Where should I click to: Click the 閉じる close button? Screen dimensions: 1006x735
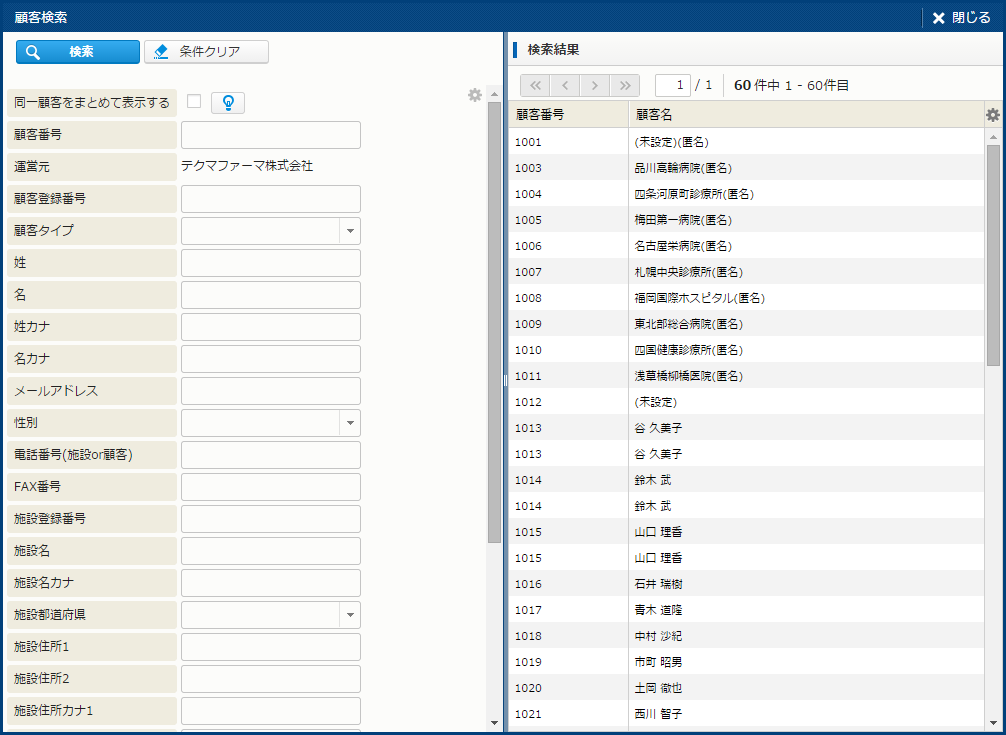pos(961,17)
